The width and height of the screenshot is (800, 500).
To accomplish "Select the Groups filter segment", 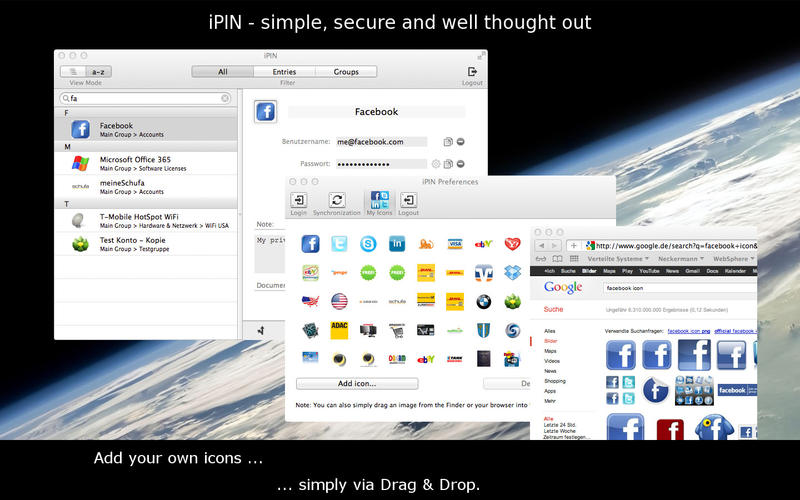I will pos(346,72).
